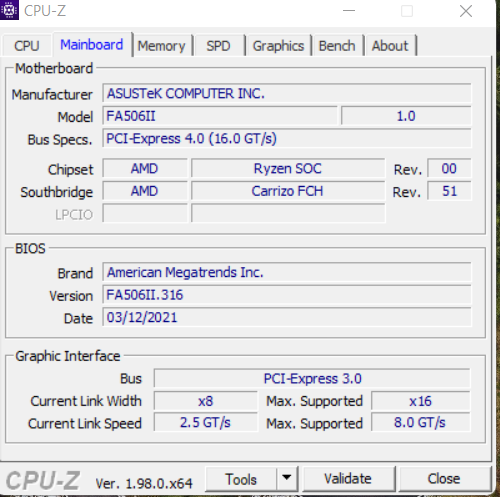Click the Southbridge vendor AMD field

(145, 191)
